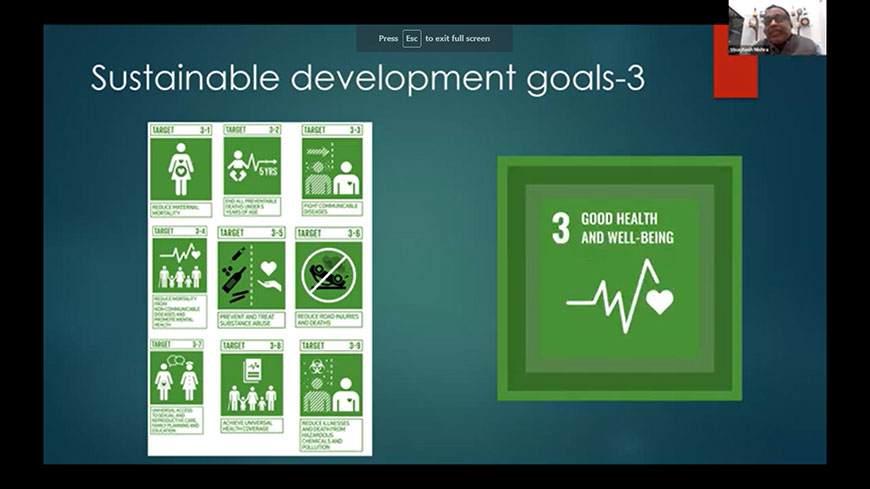Click the 'TARGET 3-1' header label
This screenshot has height=489, width=870.
[x=181, y=130]
